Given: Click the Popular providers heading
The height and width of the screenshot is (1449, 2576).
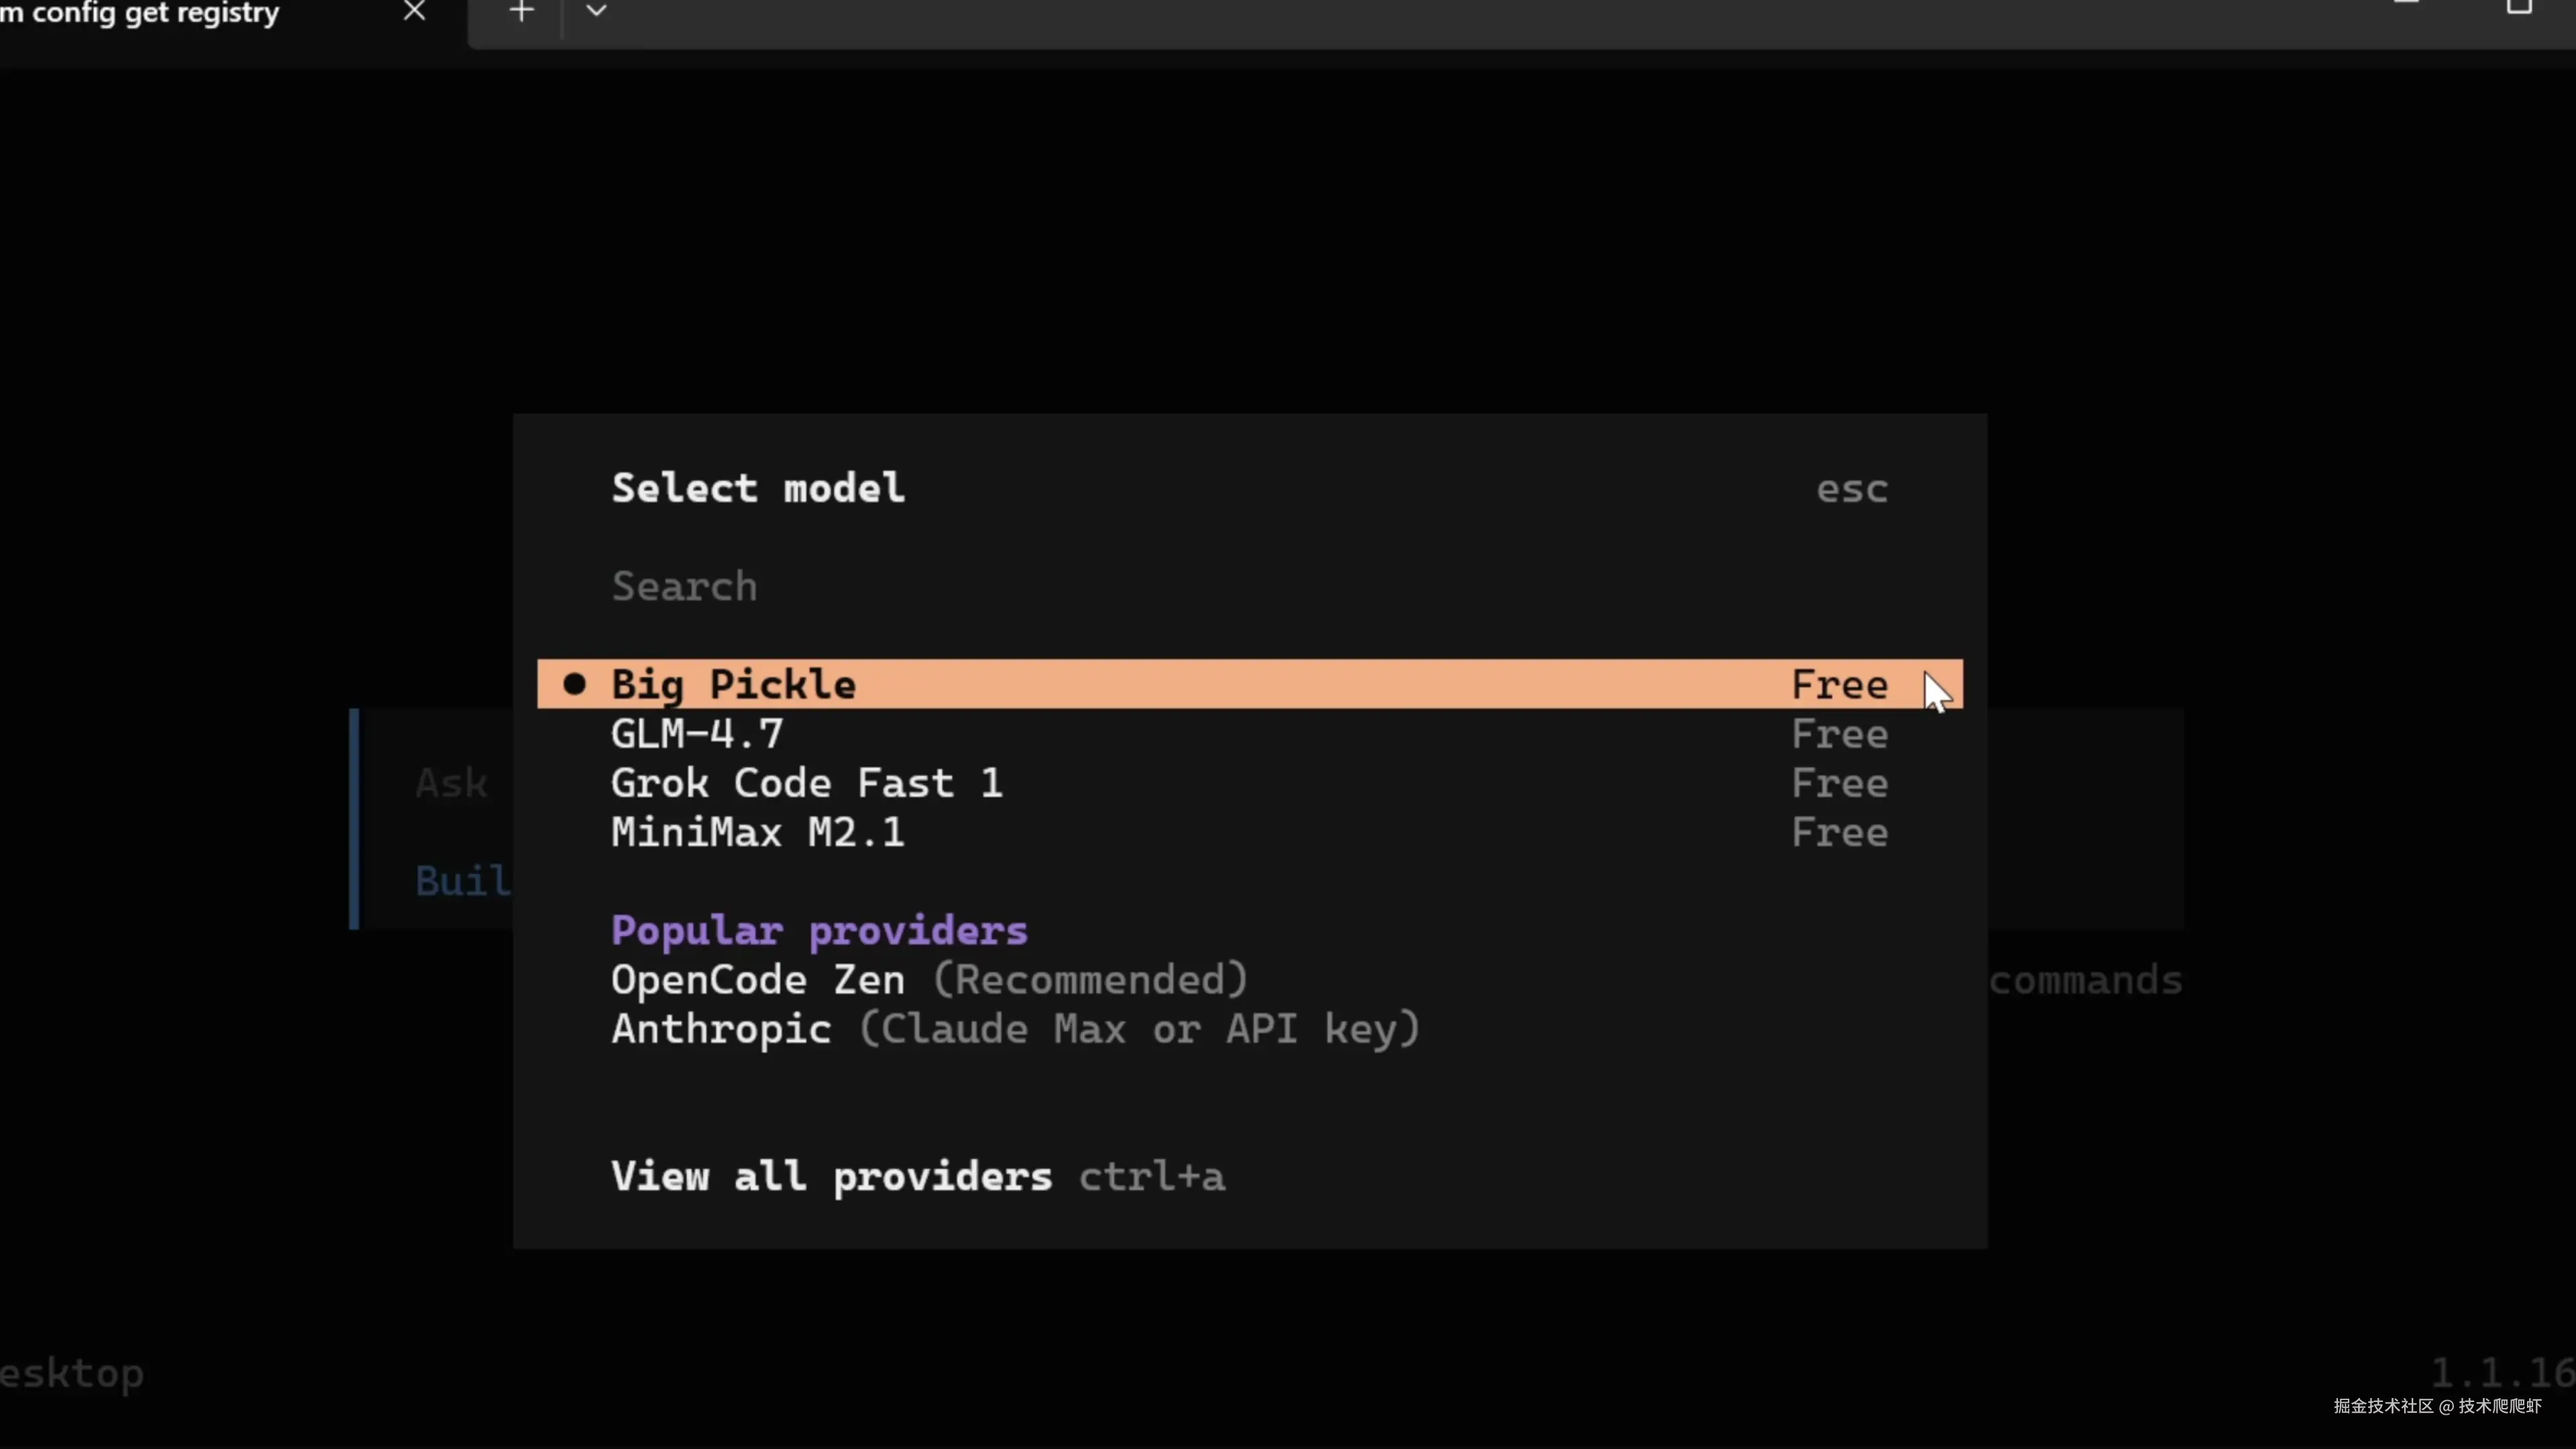Looking at the screenshot, I should 818,931.
